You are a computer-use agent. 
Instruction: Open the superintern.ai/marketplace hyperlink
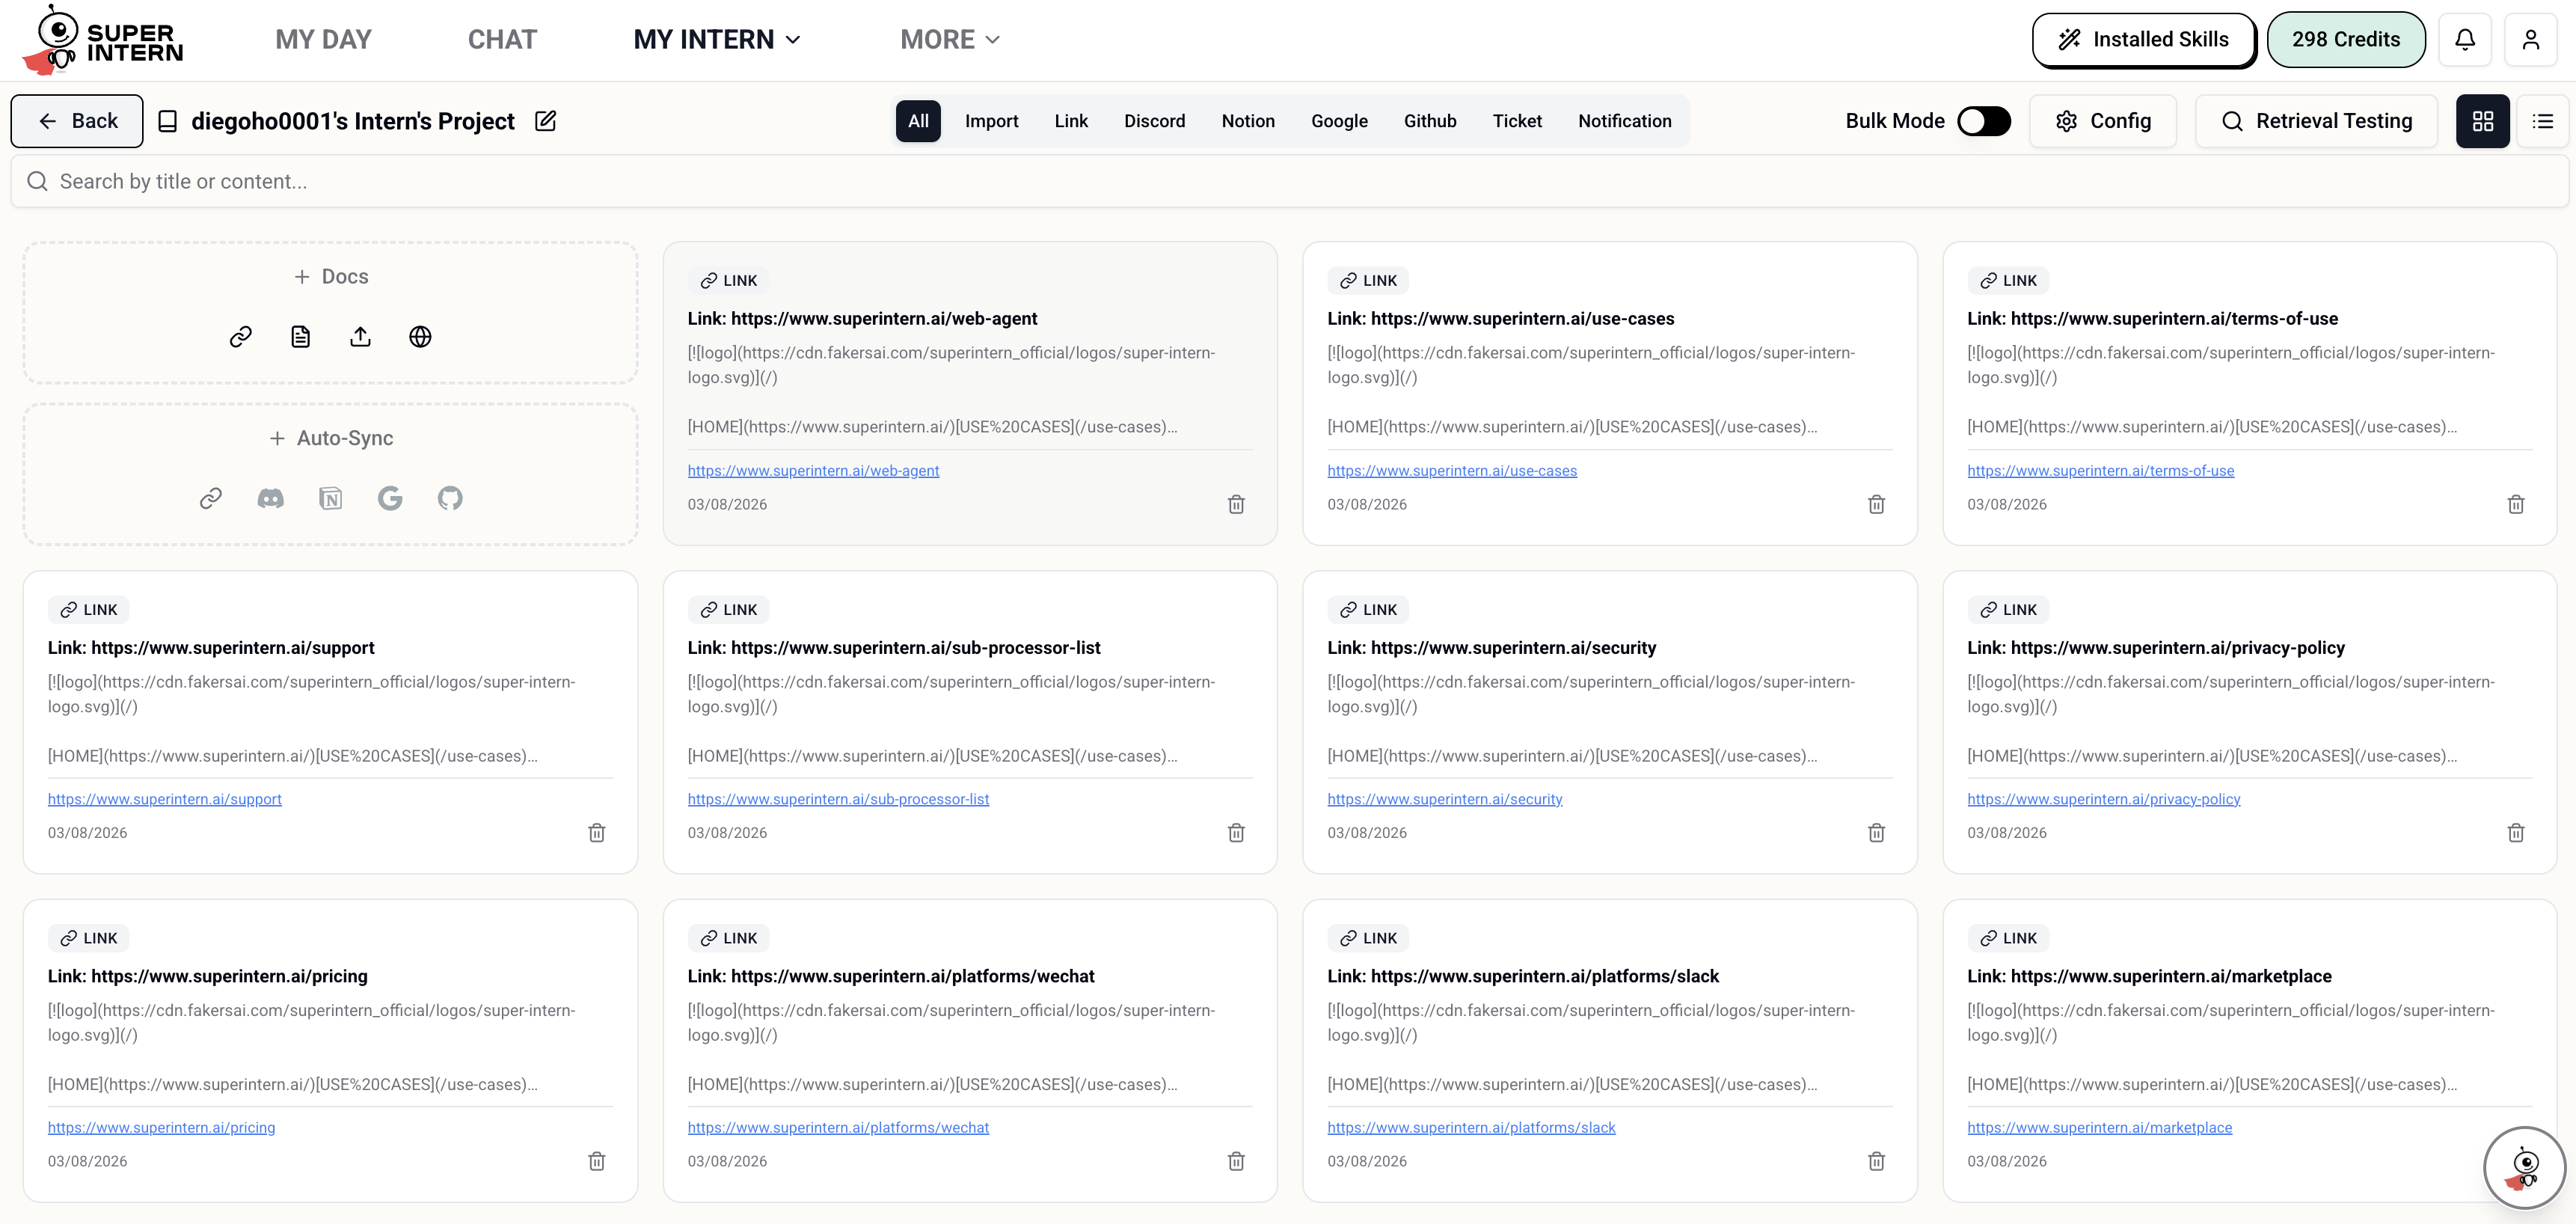[x=2099, y=1127]
